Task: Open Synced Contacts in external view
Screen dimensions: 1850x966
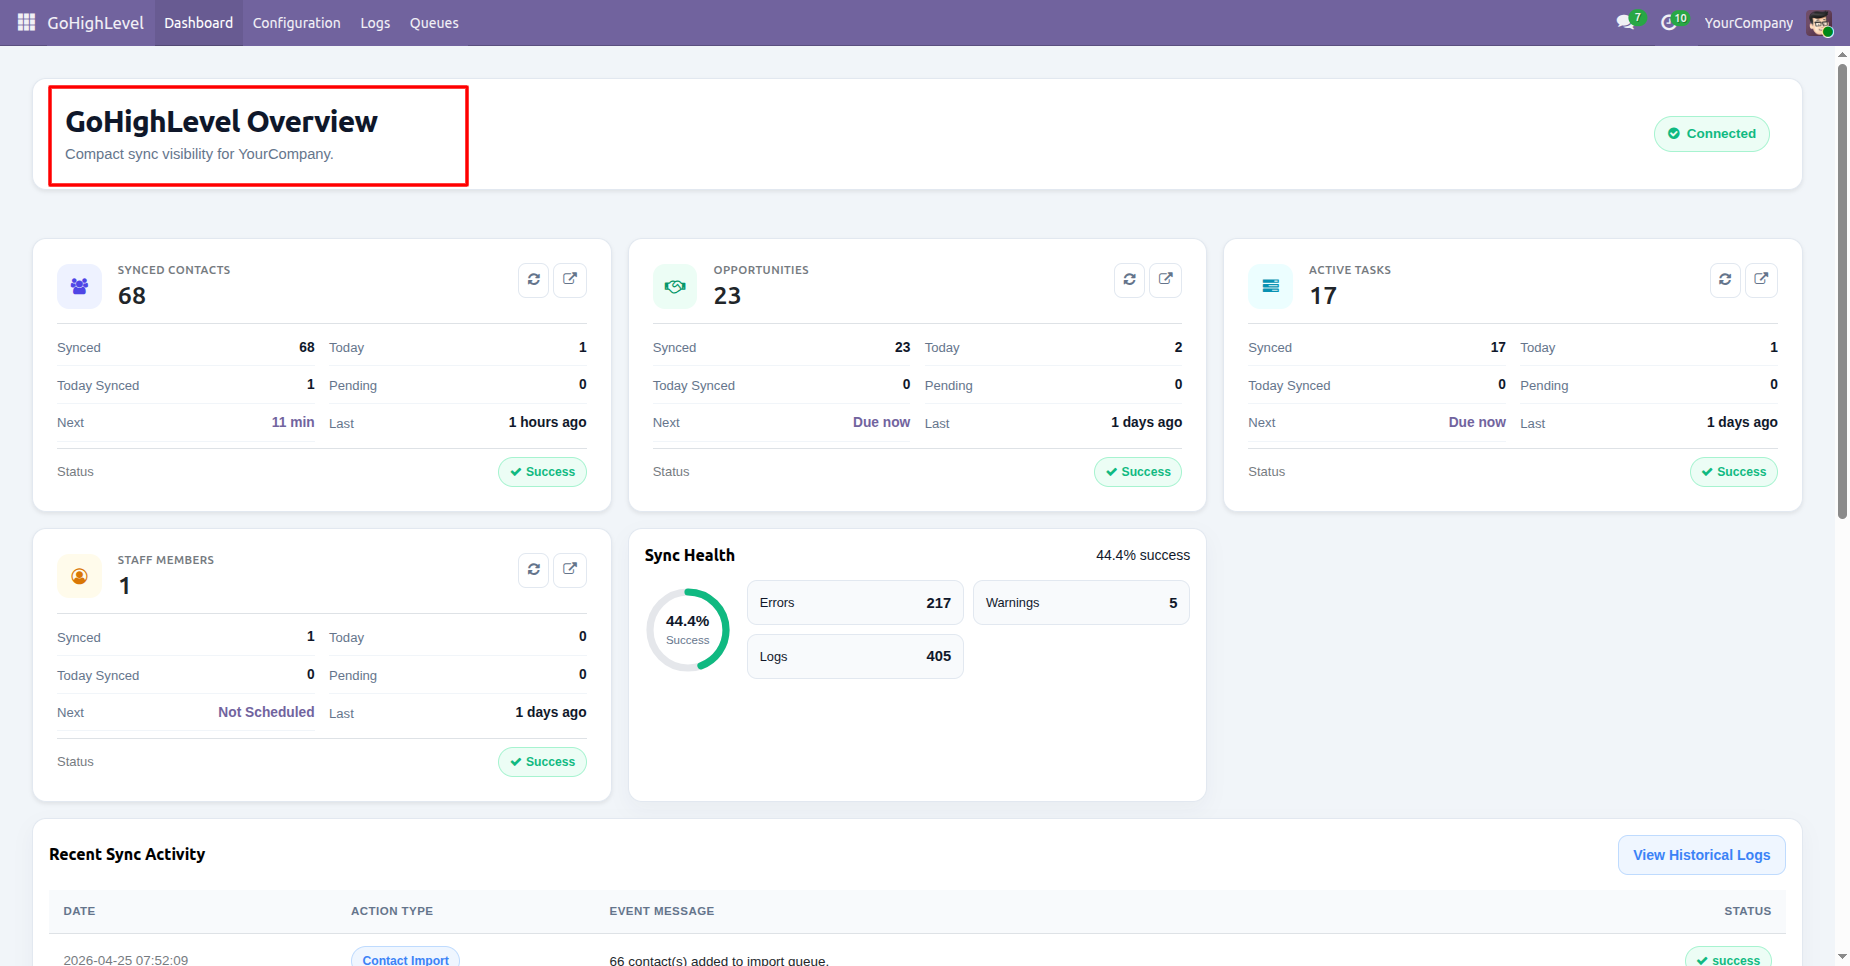Action: pyautogui.click(x=570, y=280)
